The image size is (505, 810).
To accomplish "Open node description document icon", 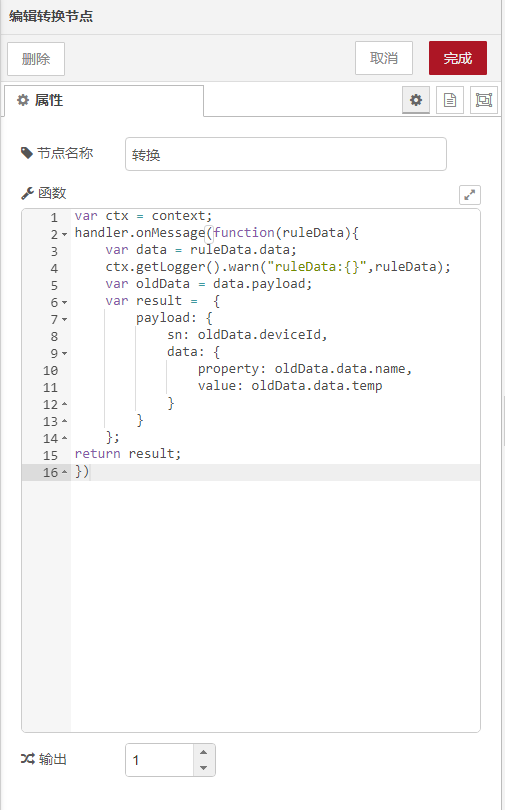I will [450, 100].
